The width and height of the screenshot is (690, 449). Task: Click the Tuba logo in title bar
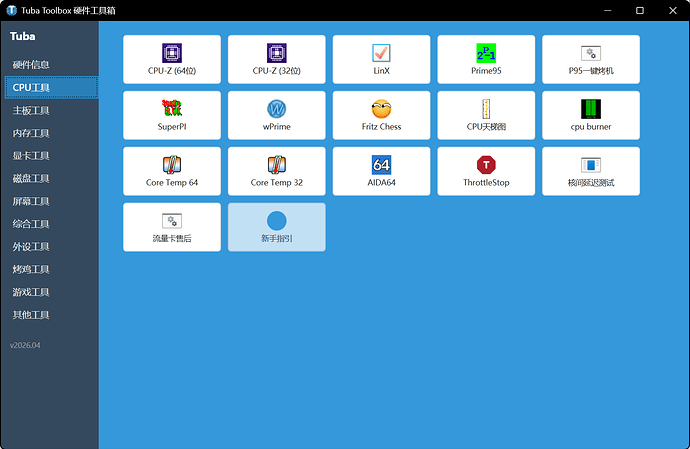click(11, 10)
